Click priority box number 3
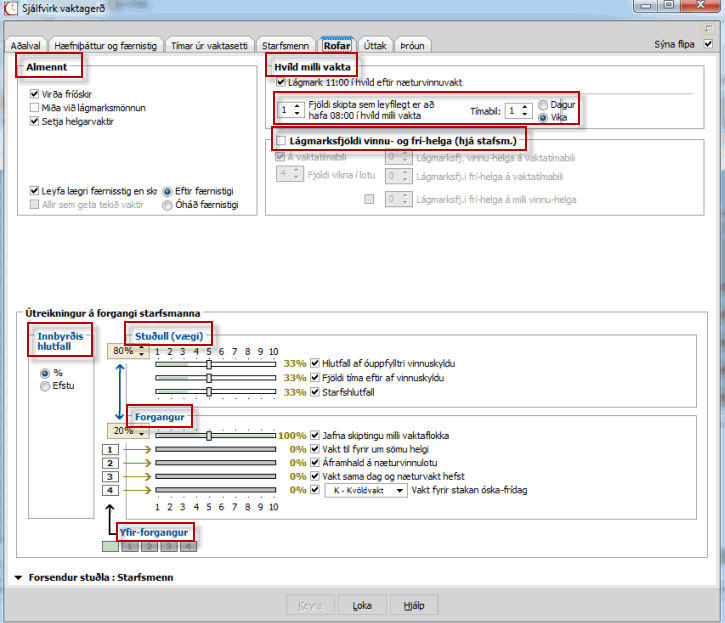 111,477
